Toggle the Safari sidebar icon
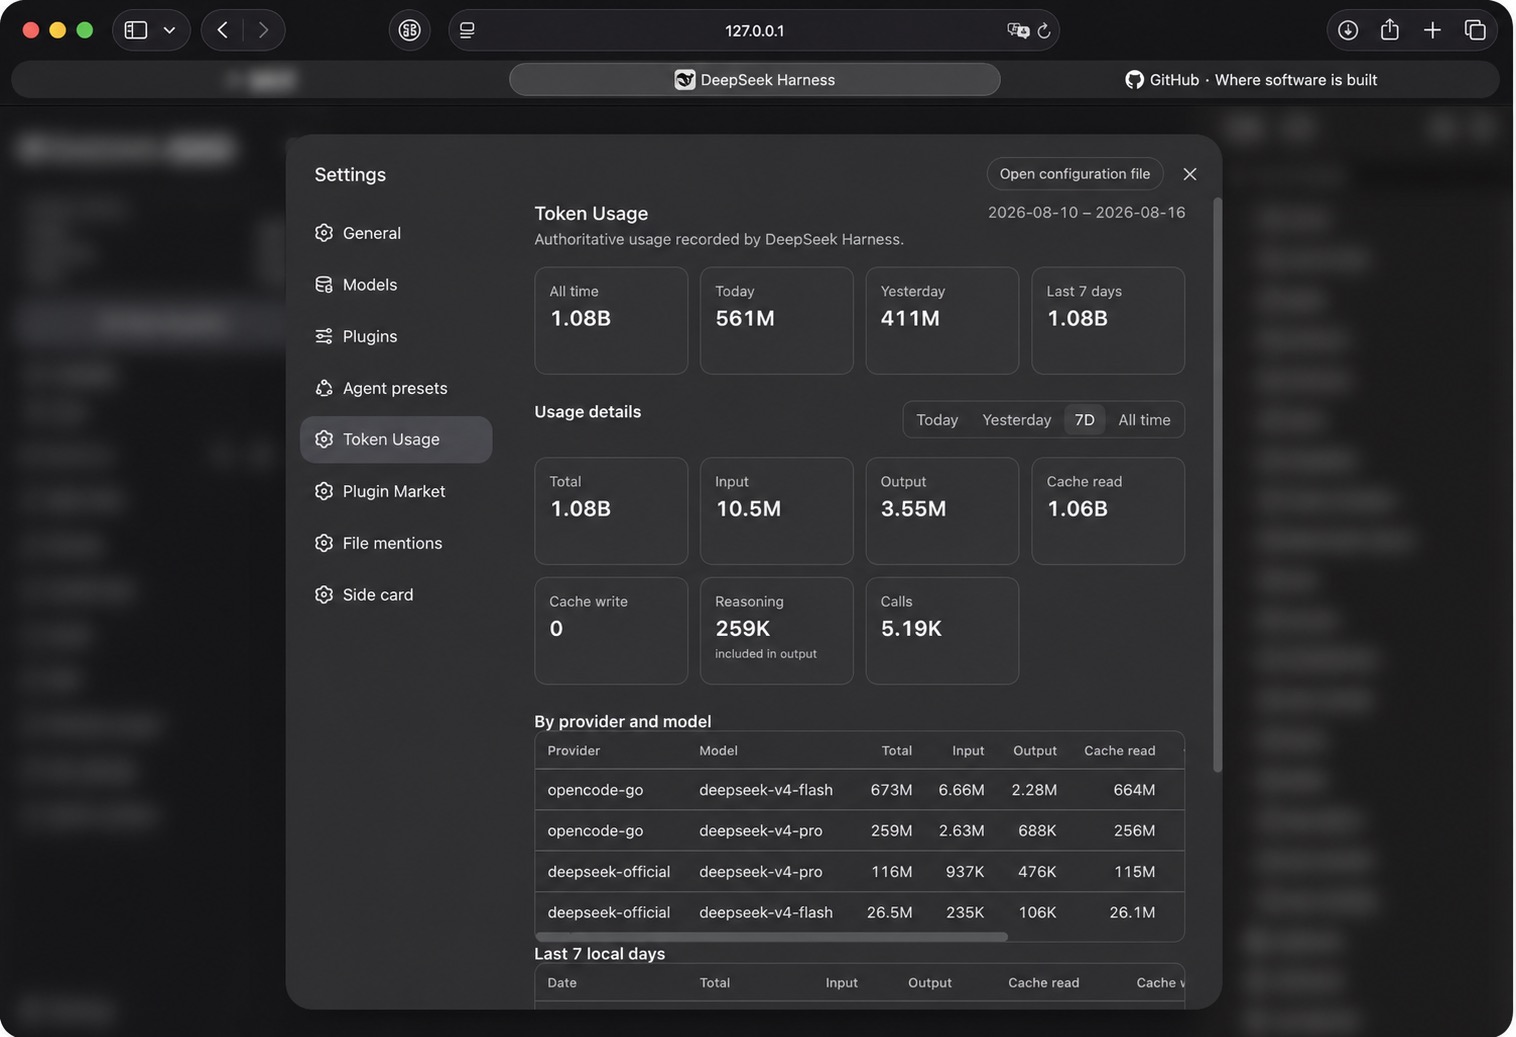1516x1037 pixels. tap(136, 30)
